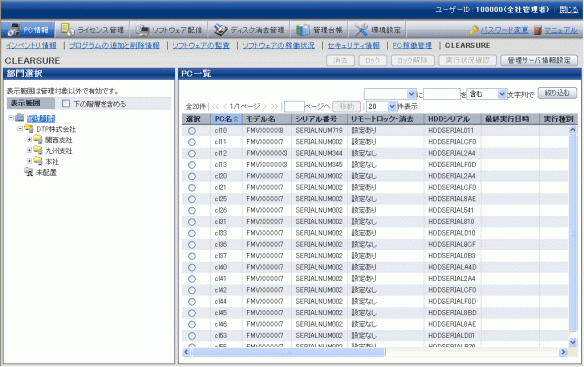Click the horizontal scrollbar in PC list
The image size is (584, 367).
coord(288,352)
